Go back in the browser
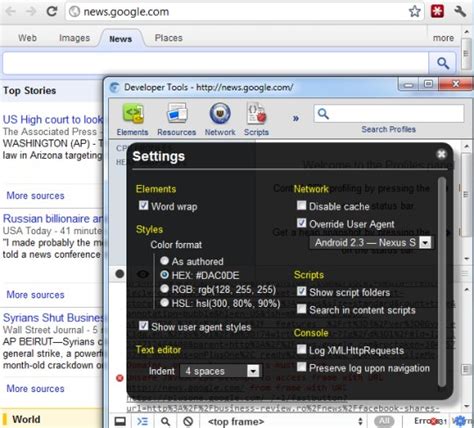This screenshot has height=428, width=474. tap(11, 11)
